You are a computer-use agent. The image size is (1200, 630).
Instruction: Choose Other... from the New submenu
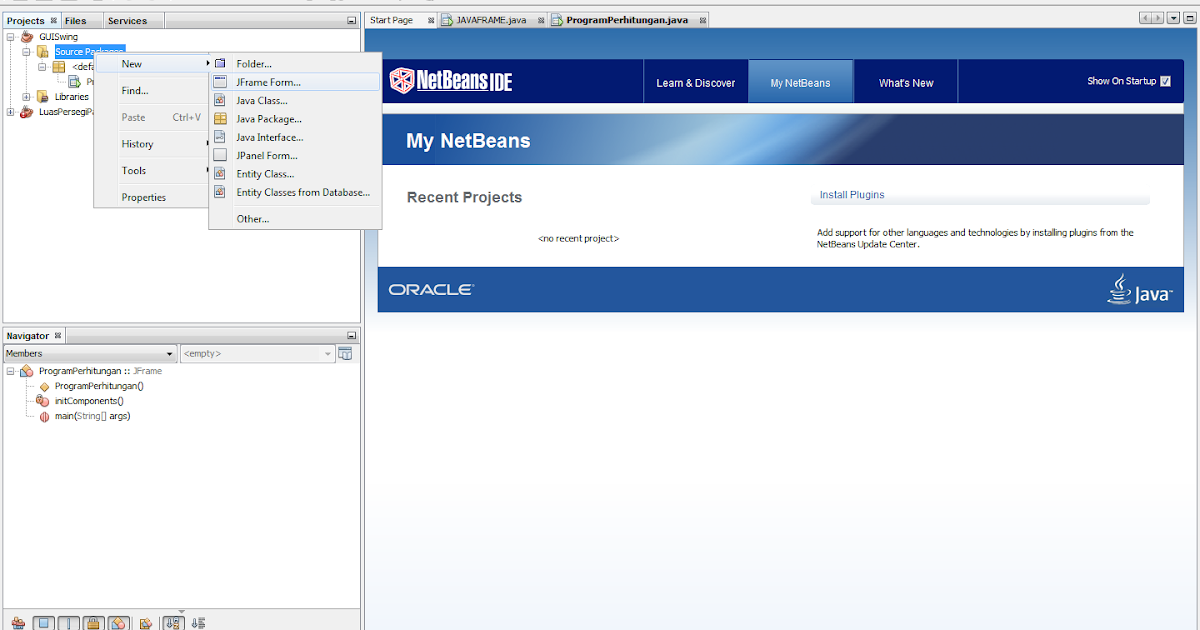[x=255, y=218]
